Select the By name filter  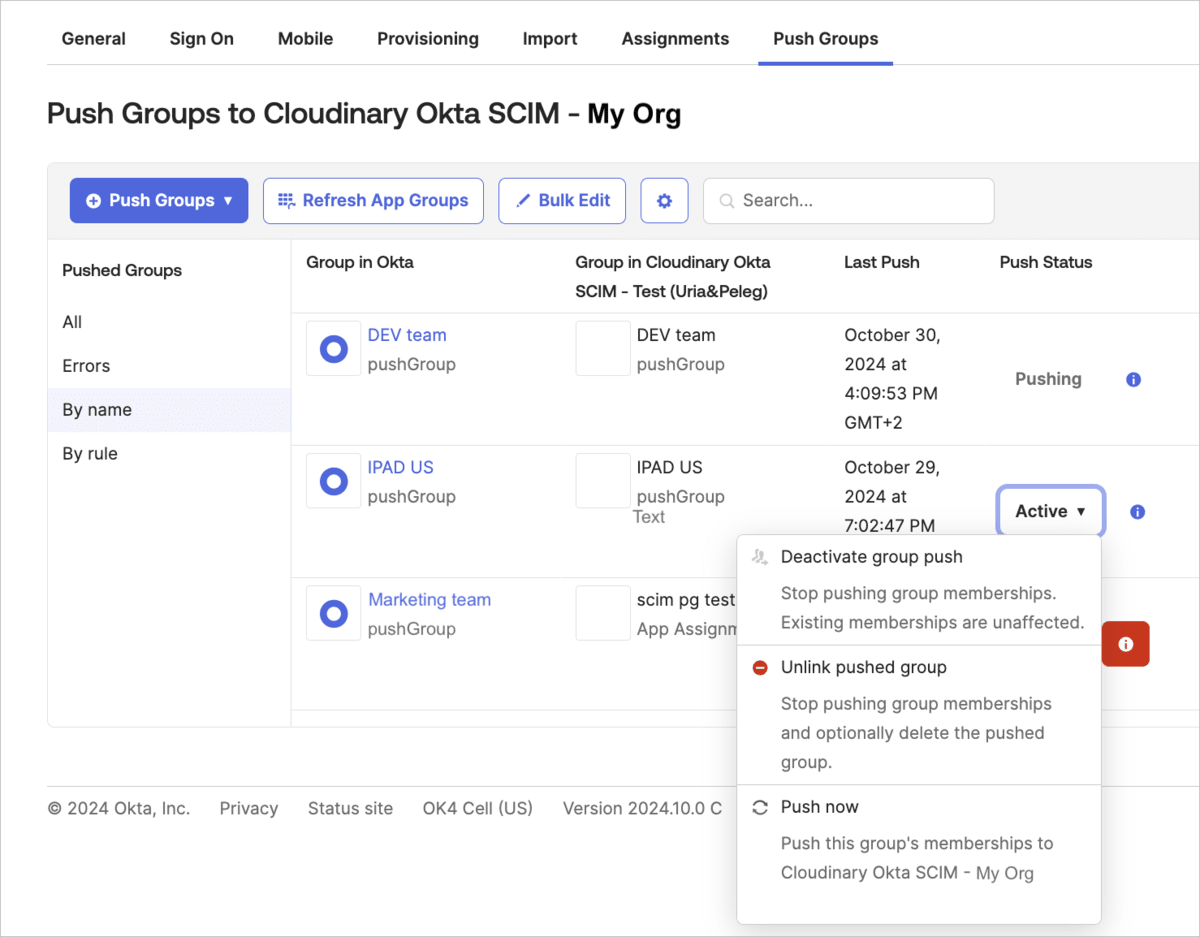169,410
